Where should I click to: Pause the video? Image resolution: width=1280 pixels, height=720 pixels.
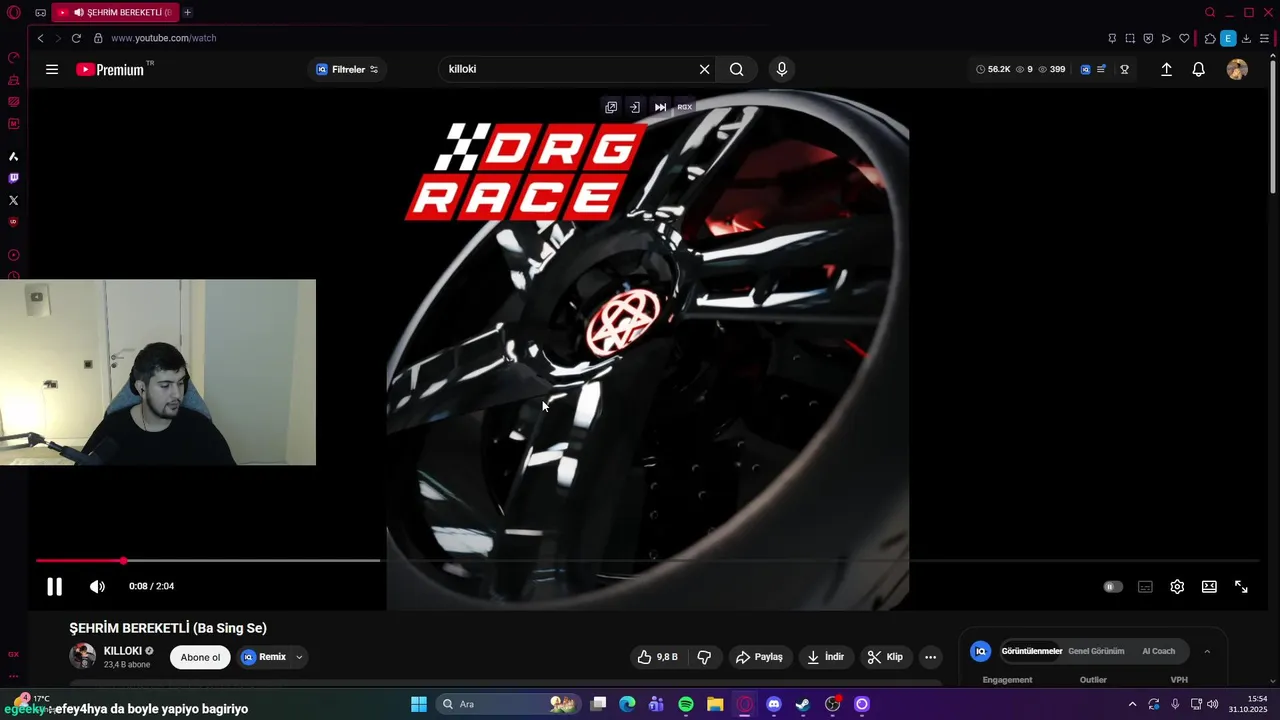(54, 586)
